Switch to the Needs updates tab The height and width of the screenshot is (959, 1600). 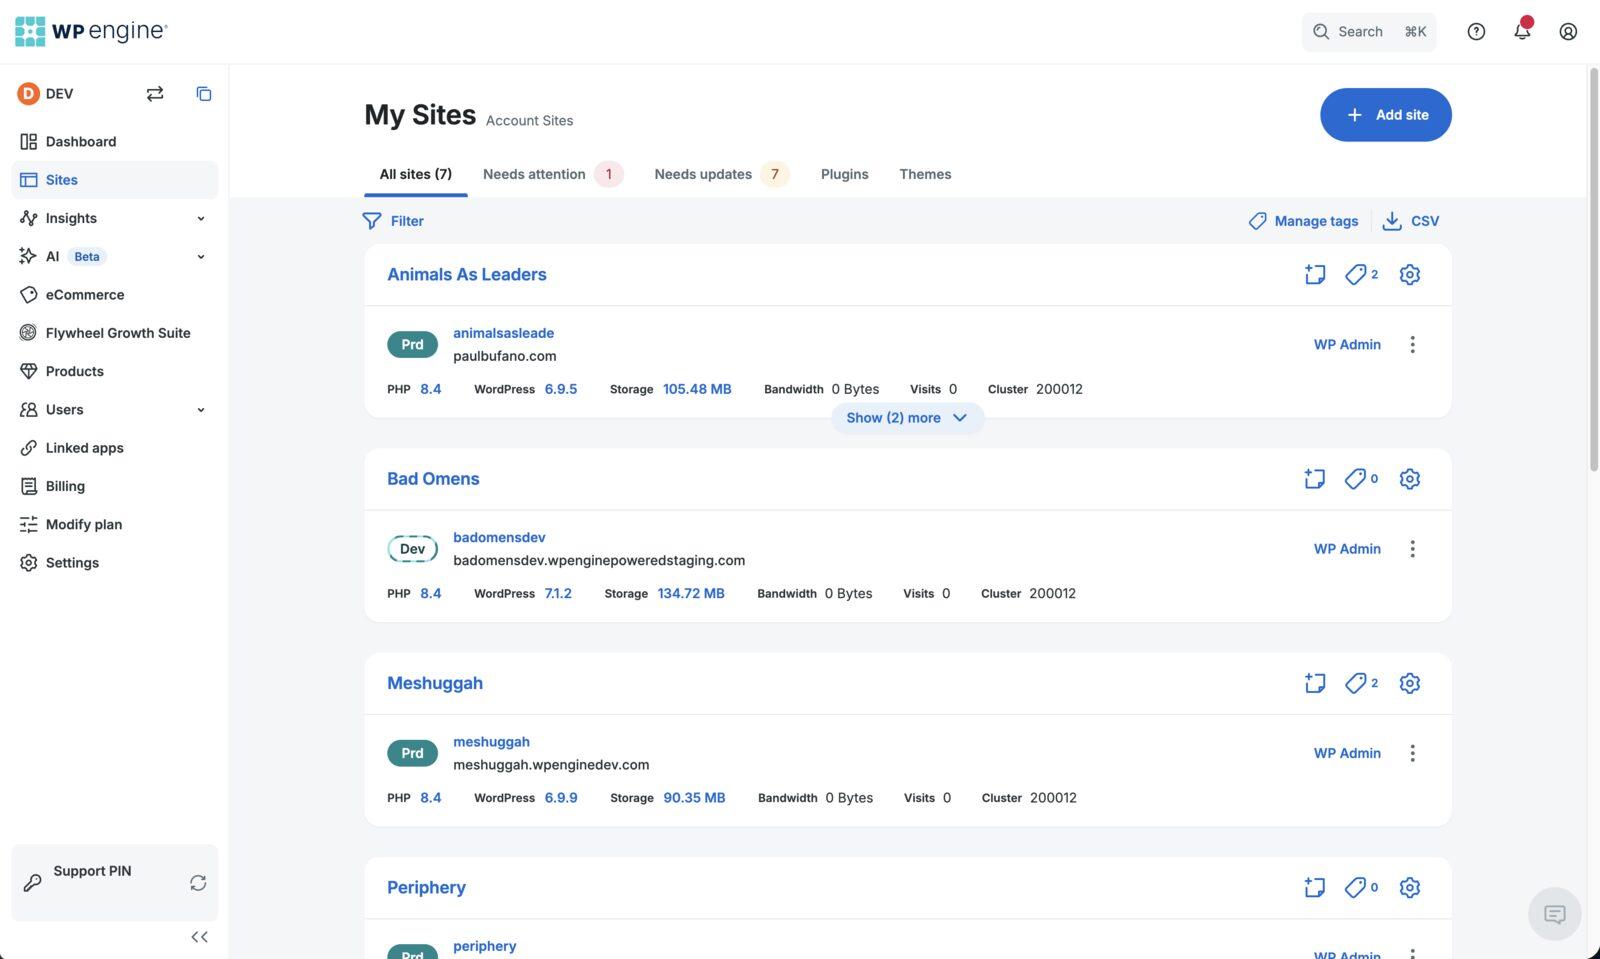(x=721, y=174)
